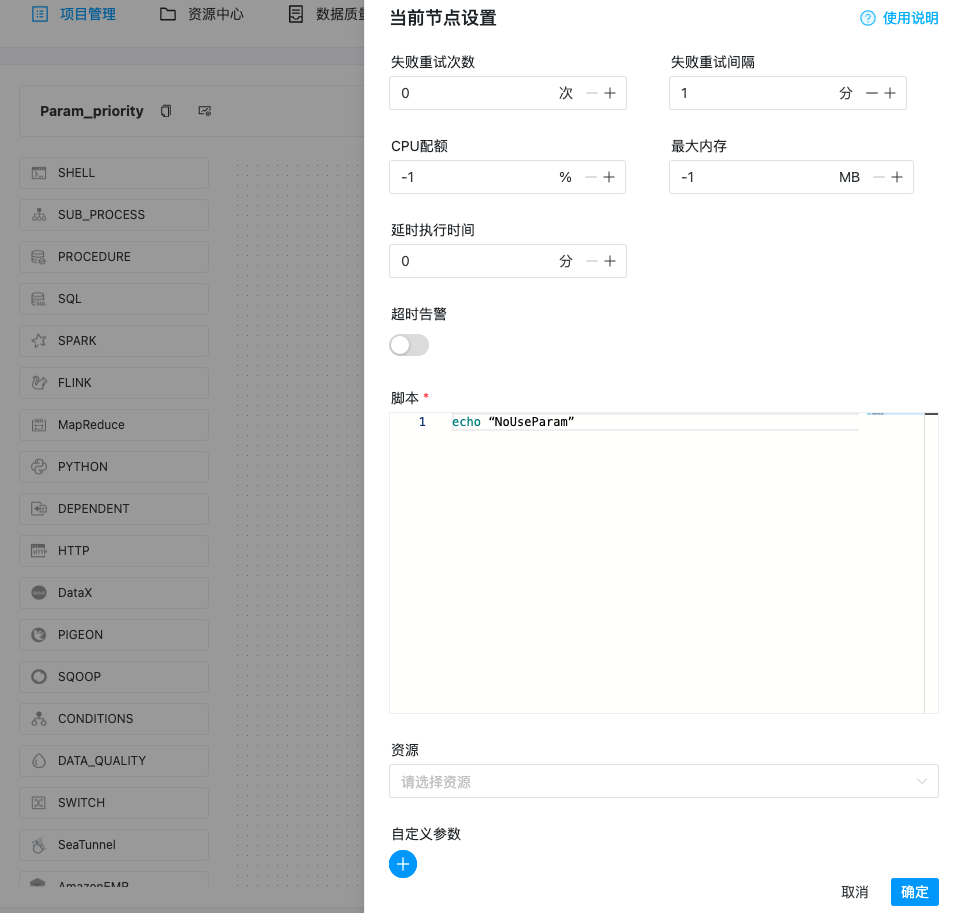Copy the Param_priority workflow name
Screen dimensions: 962x913
[166, 111]
